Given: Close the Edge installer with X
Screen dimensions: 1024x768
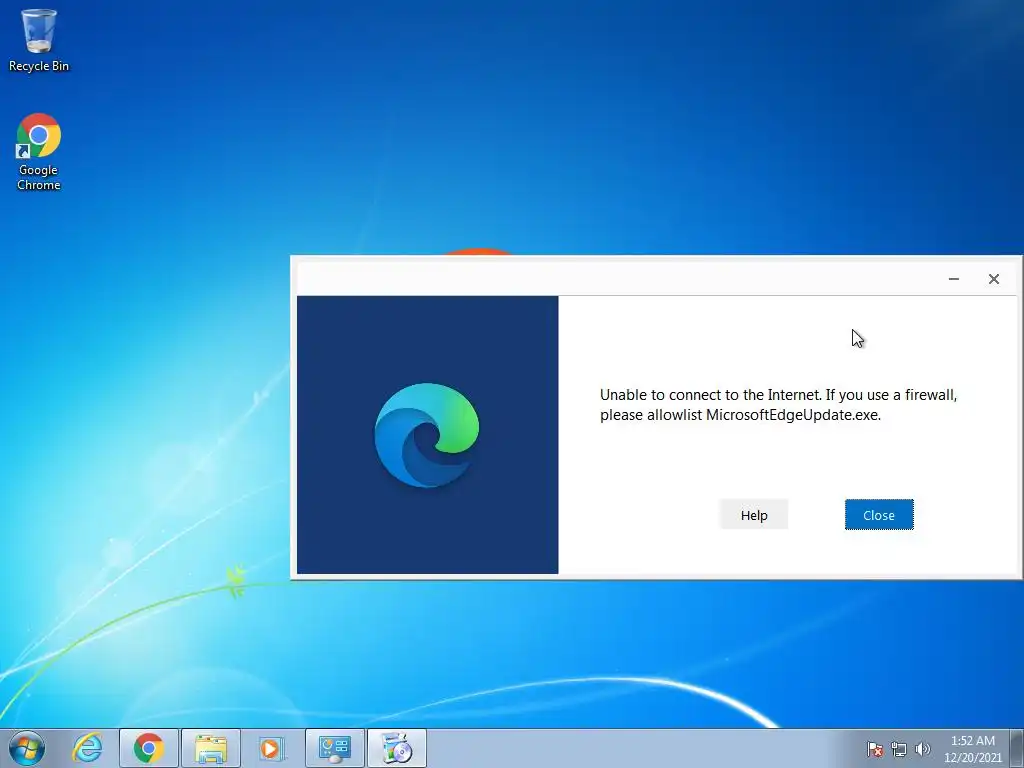Looking at the screenshot, I should [x=993, y=279].
